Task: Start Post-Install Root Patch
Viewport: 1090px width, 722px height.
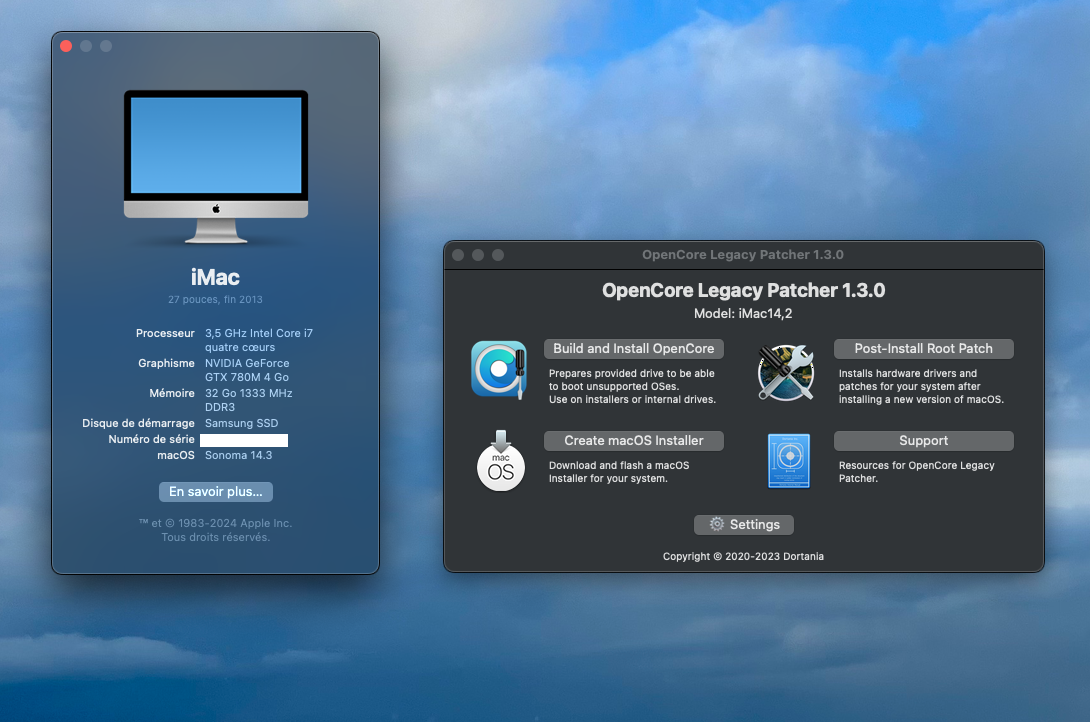Action: tap(923, 349)
